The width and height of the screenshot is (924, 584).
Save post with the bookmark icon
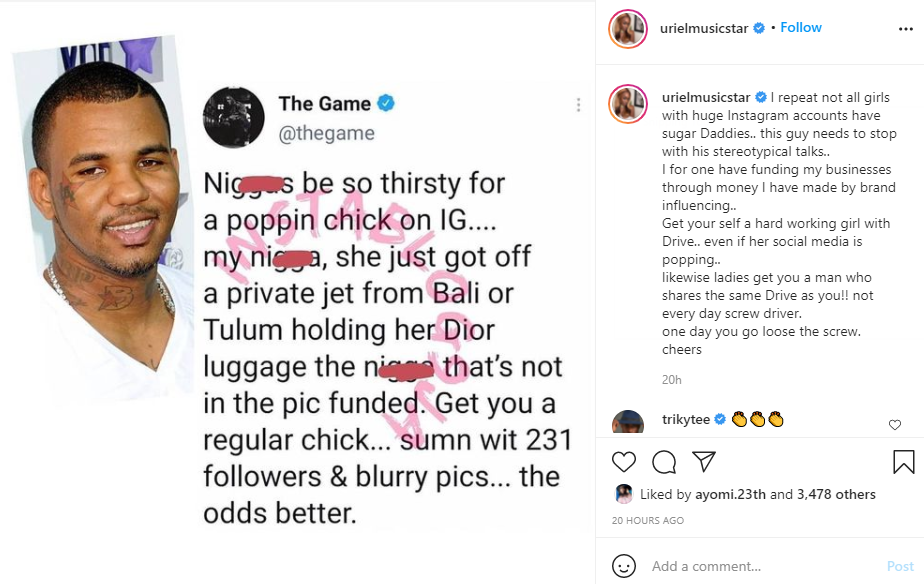(903, 461)
